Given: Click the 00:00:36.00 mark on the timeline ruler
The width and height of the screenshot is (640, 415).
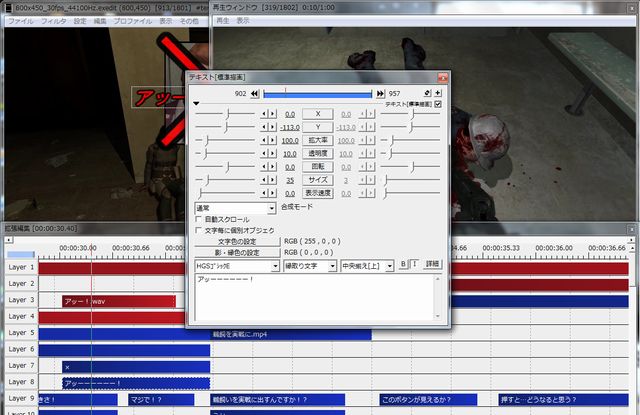Looking at the screenshot, I should click(x=554, y=248).
